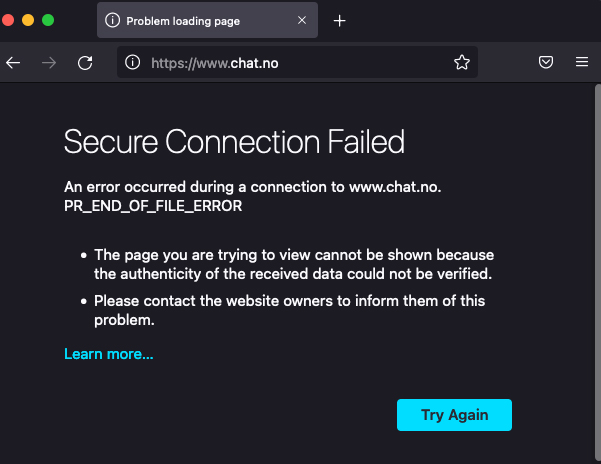Go back to the previous page
Screen dimensions: 601x464
[13, 62]
